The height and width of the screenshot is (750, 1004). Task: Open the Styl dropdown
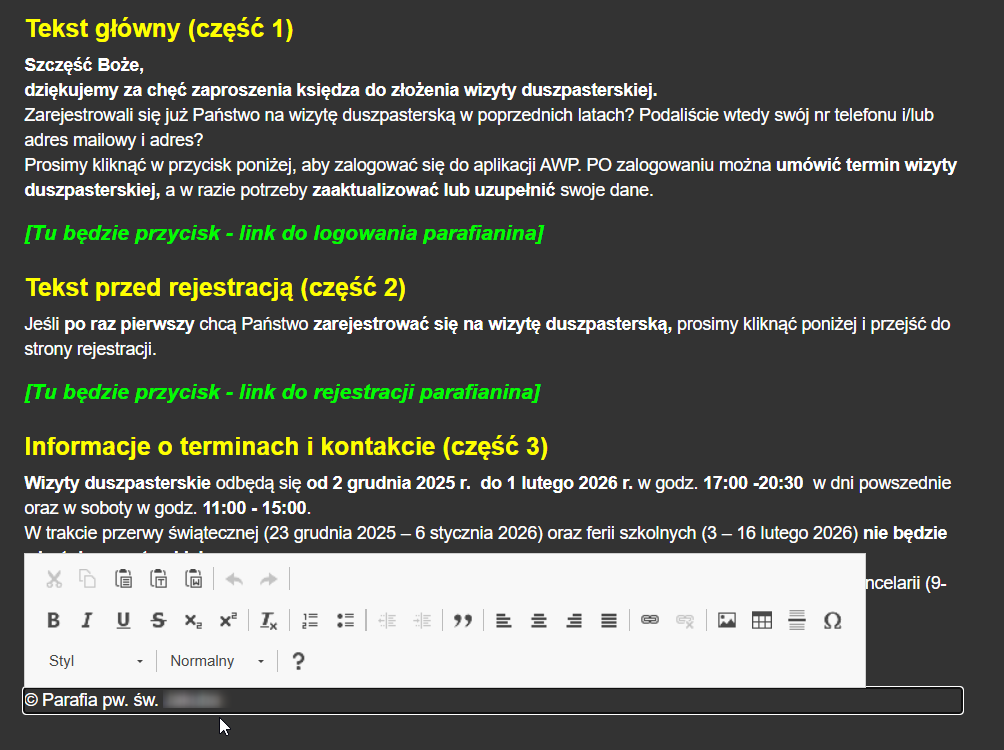[96, 661]
